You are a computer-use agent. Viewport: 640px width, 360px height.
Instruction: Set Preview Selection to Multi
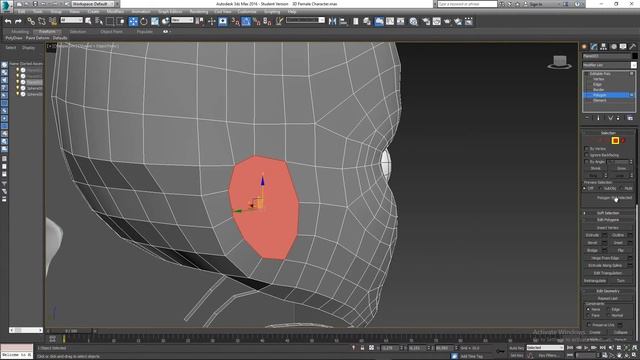(x=621, y=188)
